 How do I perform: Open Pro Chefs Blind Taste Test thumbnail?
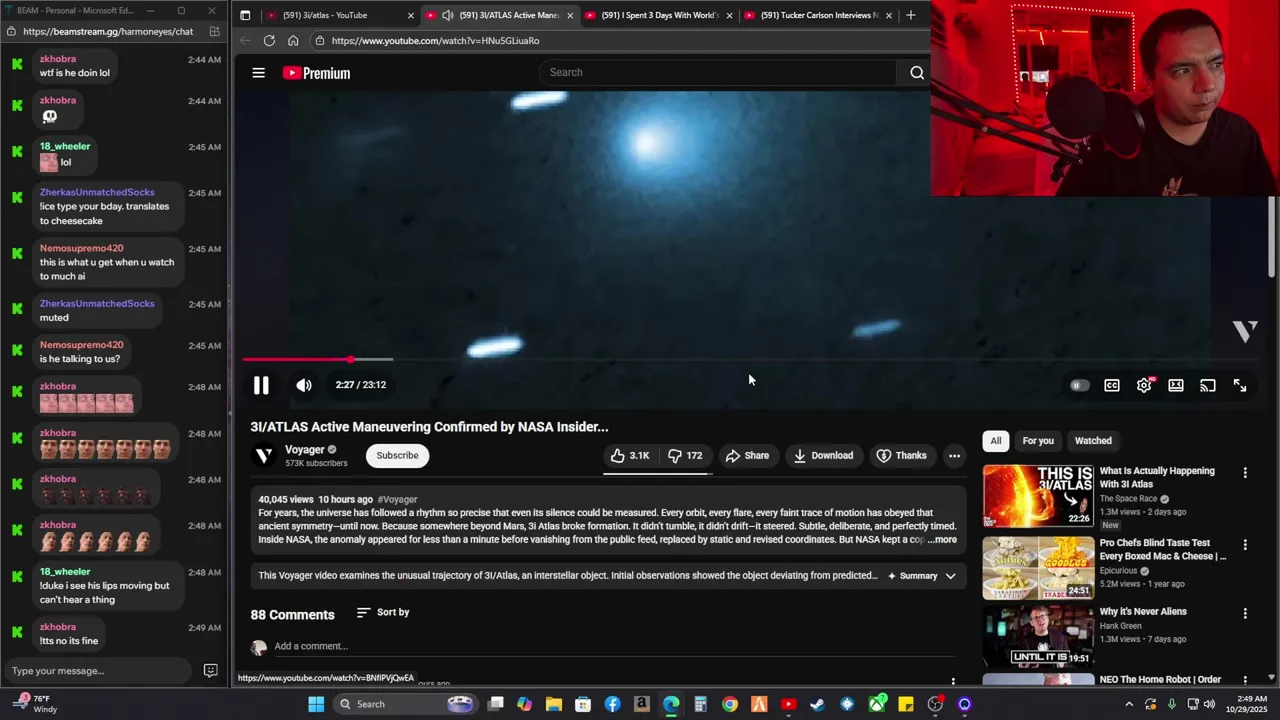[x=1038, y=568]
